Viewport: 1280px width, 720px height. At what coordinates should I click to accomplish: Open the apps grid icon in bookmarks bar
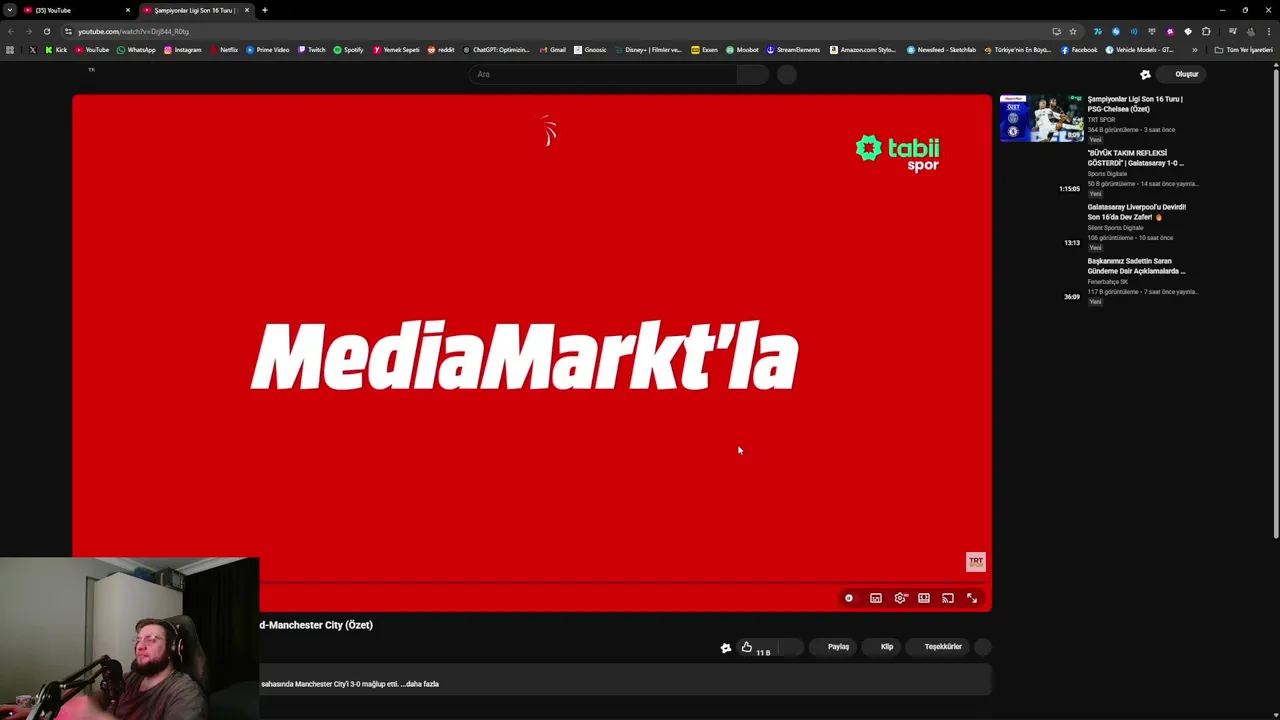10,50
